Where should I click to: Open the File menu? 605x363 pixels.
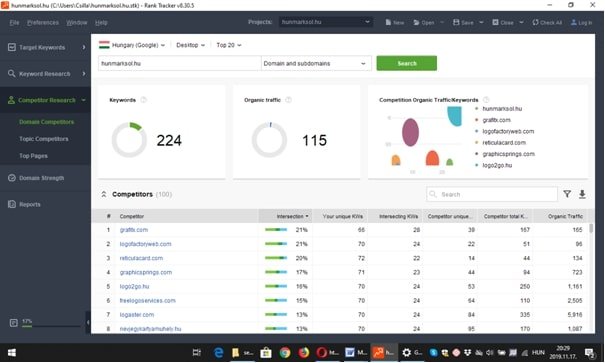pos(14,22)
